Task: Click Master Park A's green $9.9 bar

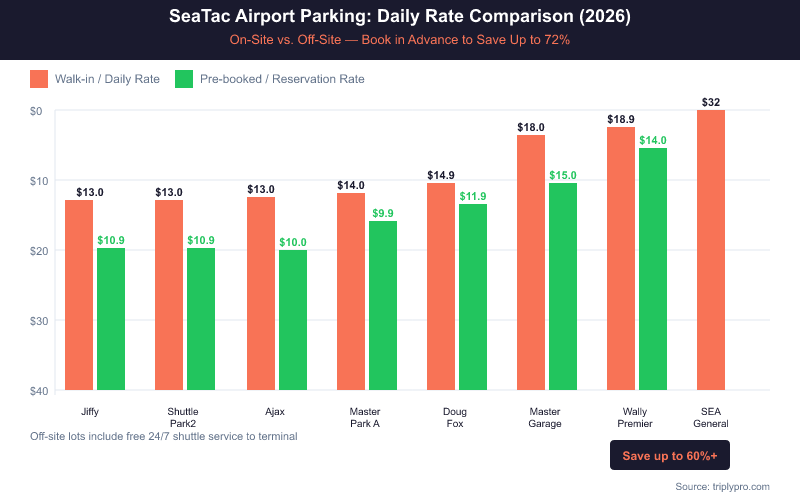Action: pyautogui.click(x=383, y=305)
